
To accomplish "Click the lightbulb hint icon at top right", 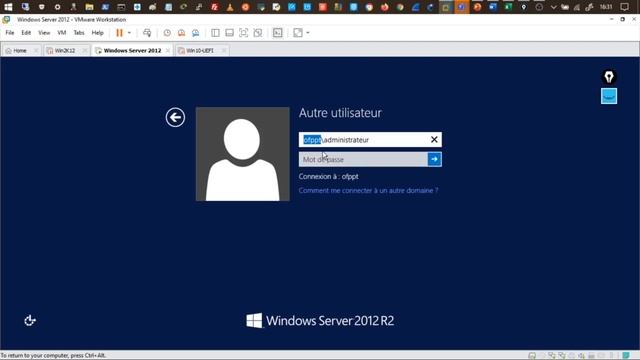I will tap(609, 77).
